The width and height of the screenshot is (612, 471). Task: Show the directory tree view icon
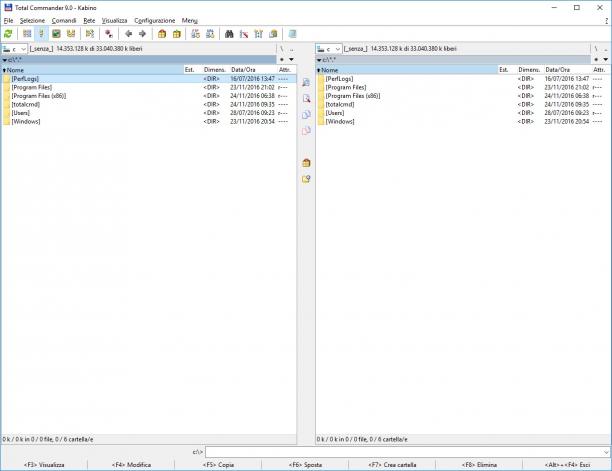[x=71, y=34]
